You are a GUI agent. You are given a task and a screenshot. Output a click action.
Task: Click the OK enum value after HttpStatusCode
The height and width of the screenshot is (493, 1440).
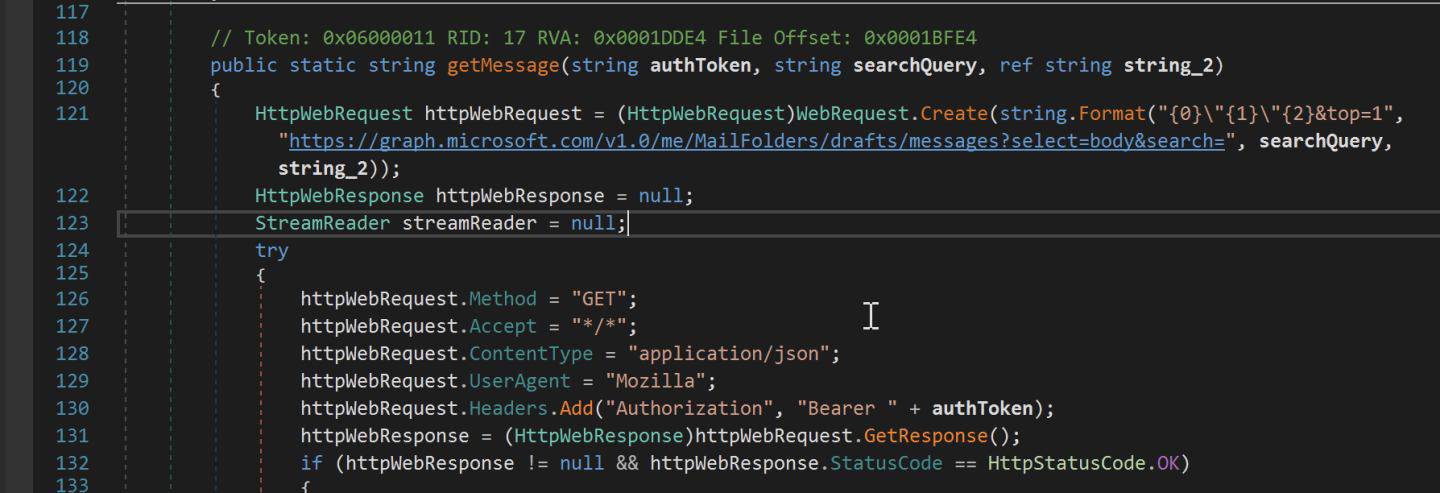1167,463
